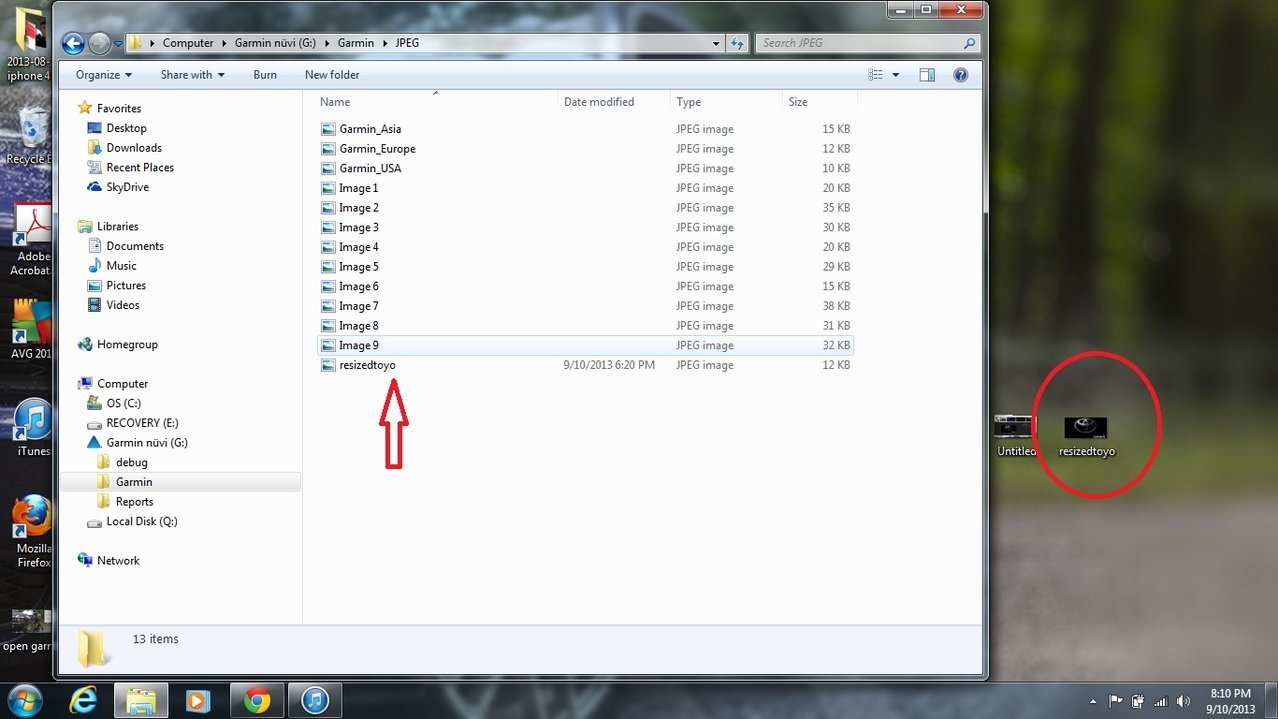This screenshot has height=719, width=1278.
Task: Select the Image 9 file
Action: (359, 345)
